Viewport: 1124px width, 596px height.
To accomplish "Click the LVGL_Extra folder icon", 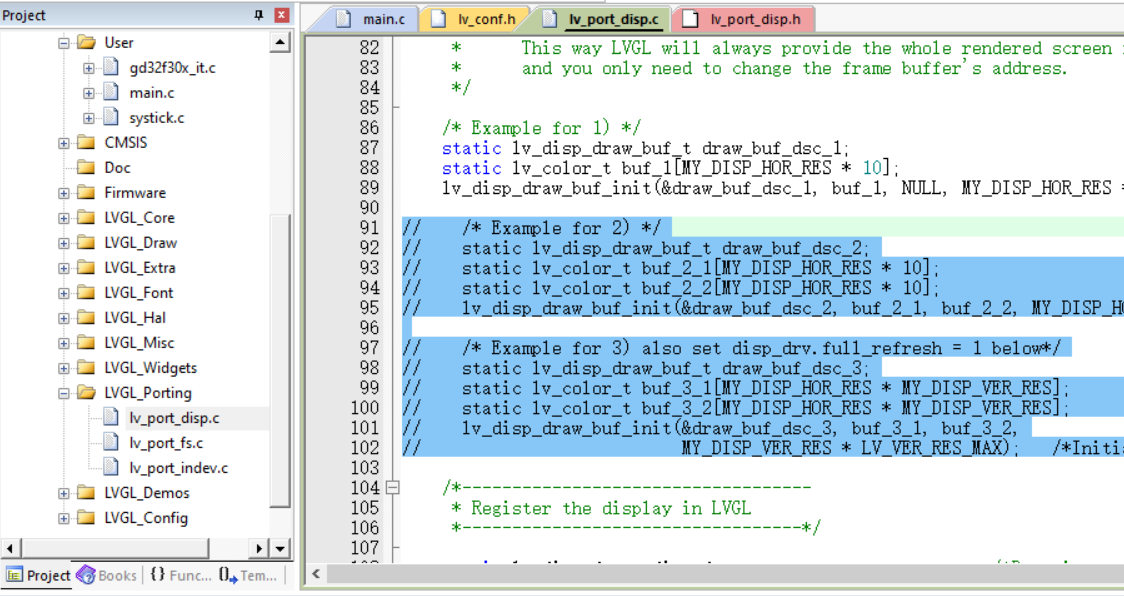I will click(x=86, y=268).
